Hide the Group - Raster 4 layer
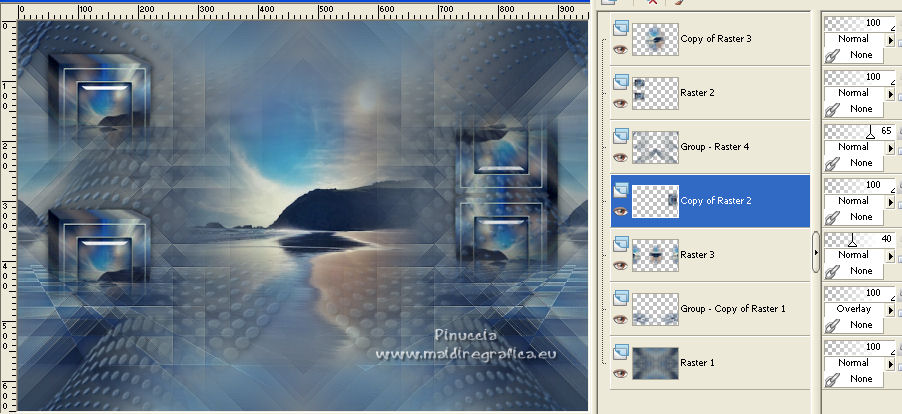 (620, 158)
